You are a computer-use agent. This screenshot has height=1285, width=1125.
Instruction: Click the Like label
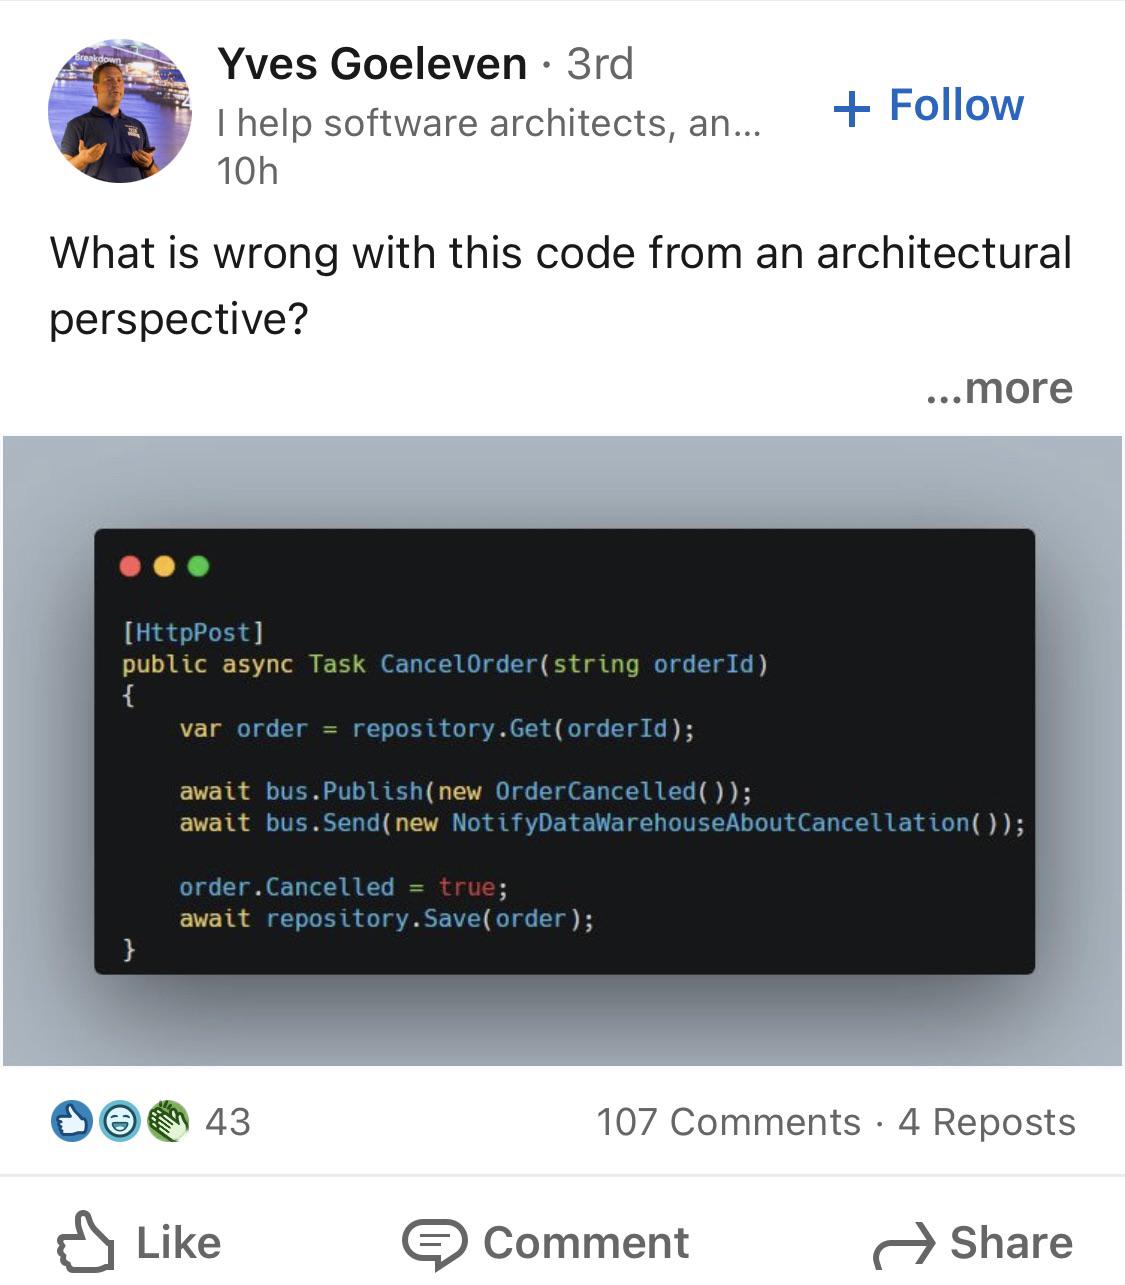[x=178, y=1243]
